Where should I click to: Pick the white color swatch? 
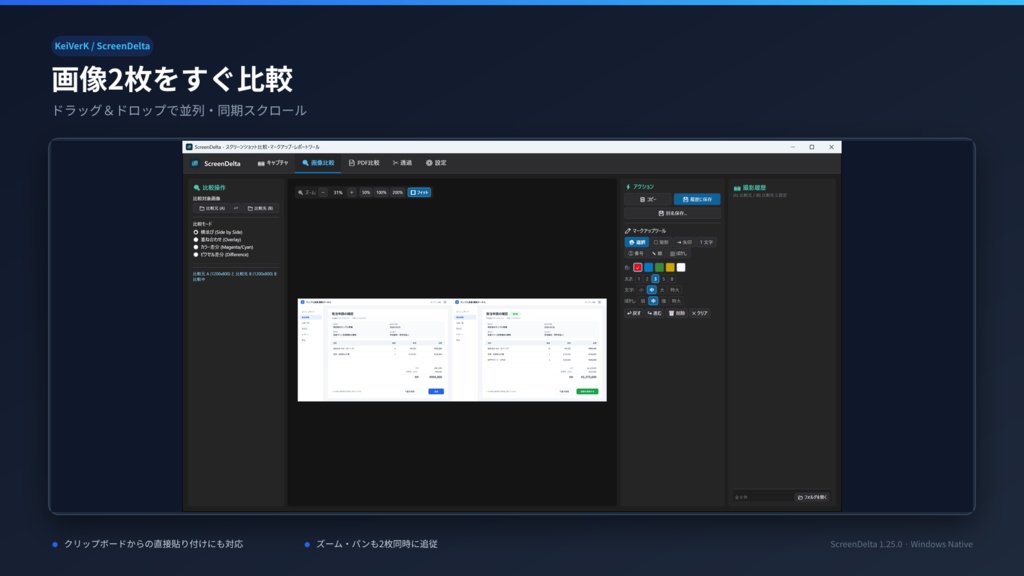(681, 267)
